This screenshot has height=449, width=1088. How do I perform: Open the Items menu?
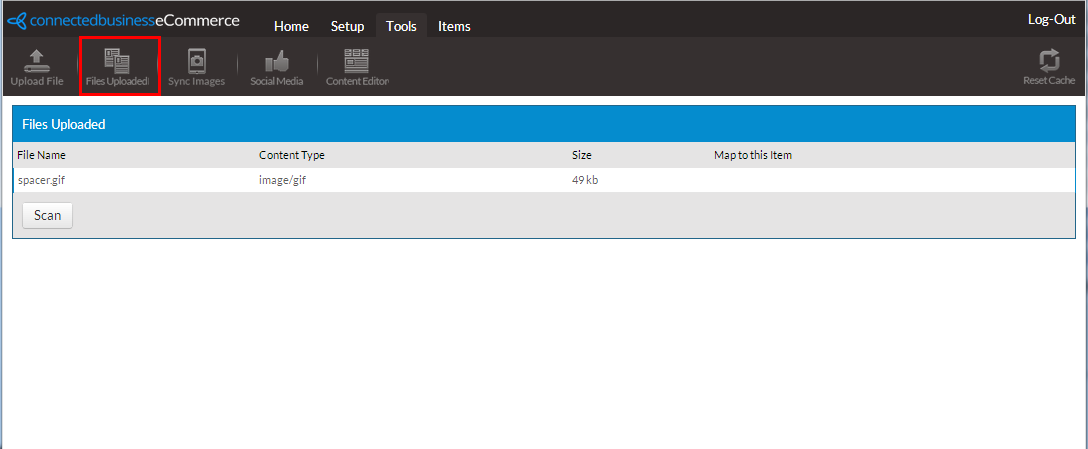pos(454,26)
